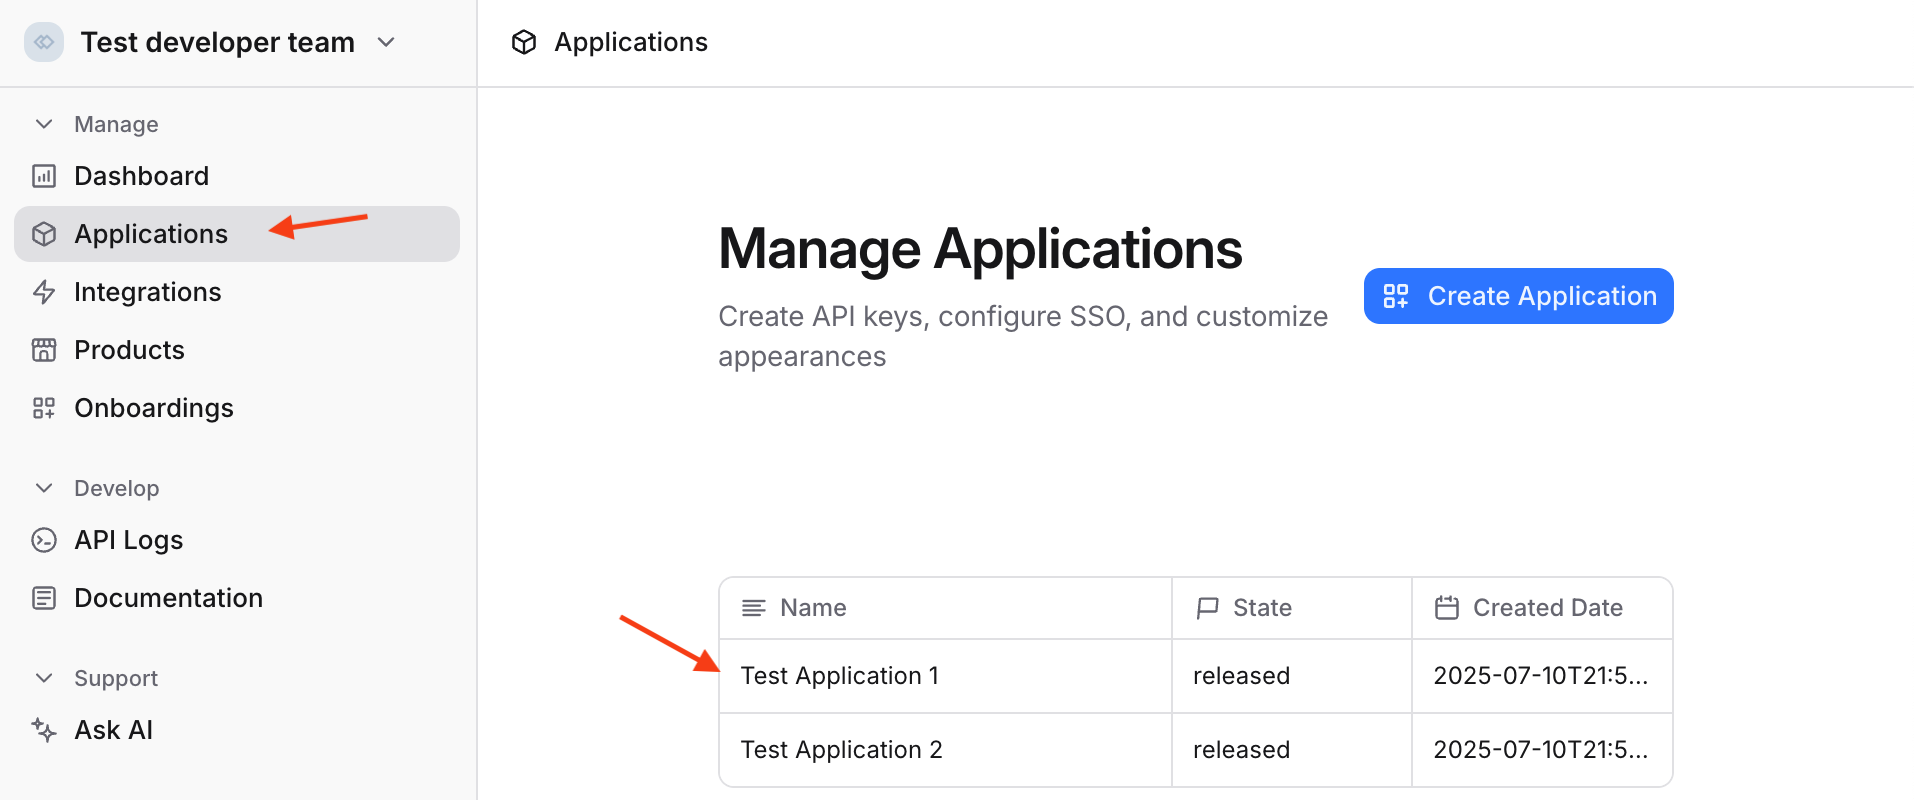
Task: Click the Name column header
Action: click(813, 608)
